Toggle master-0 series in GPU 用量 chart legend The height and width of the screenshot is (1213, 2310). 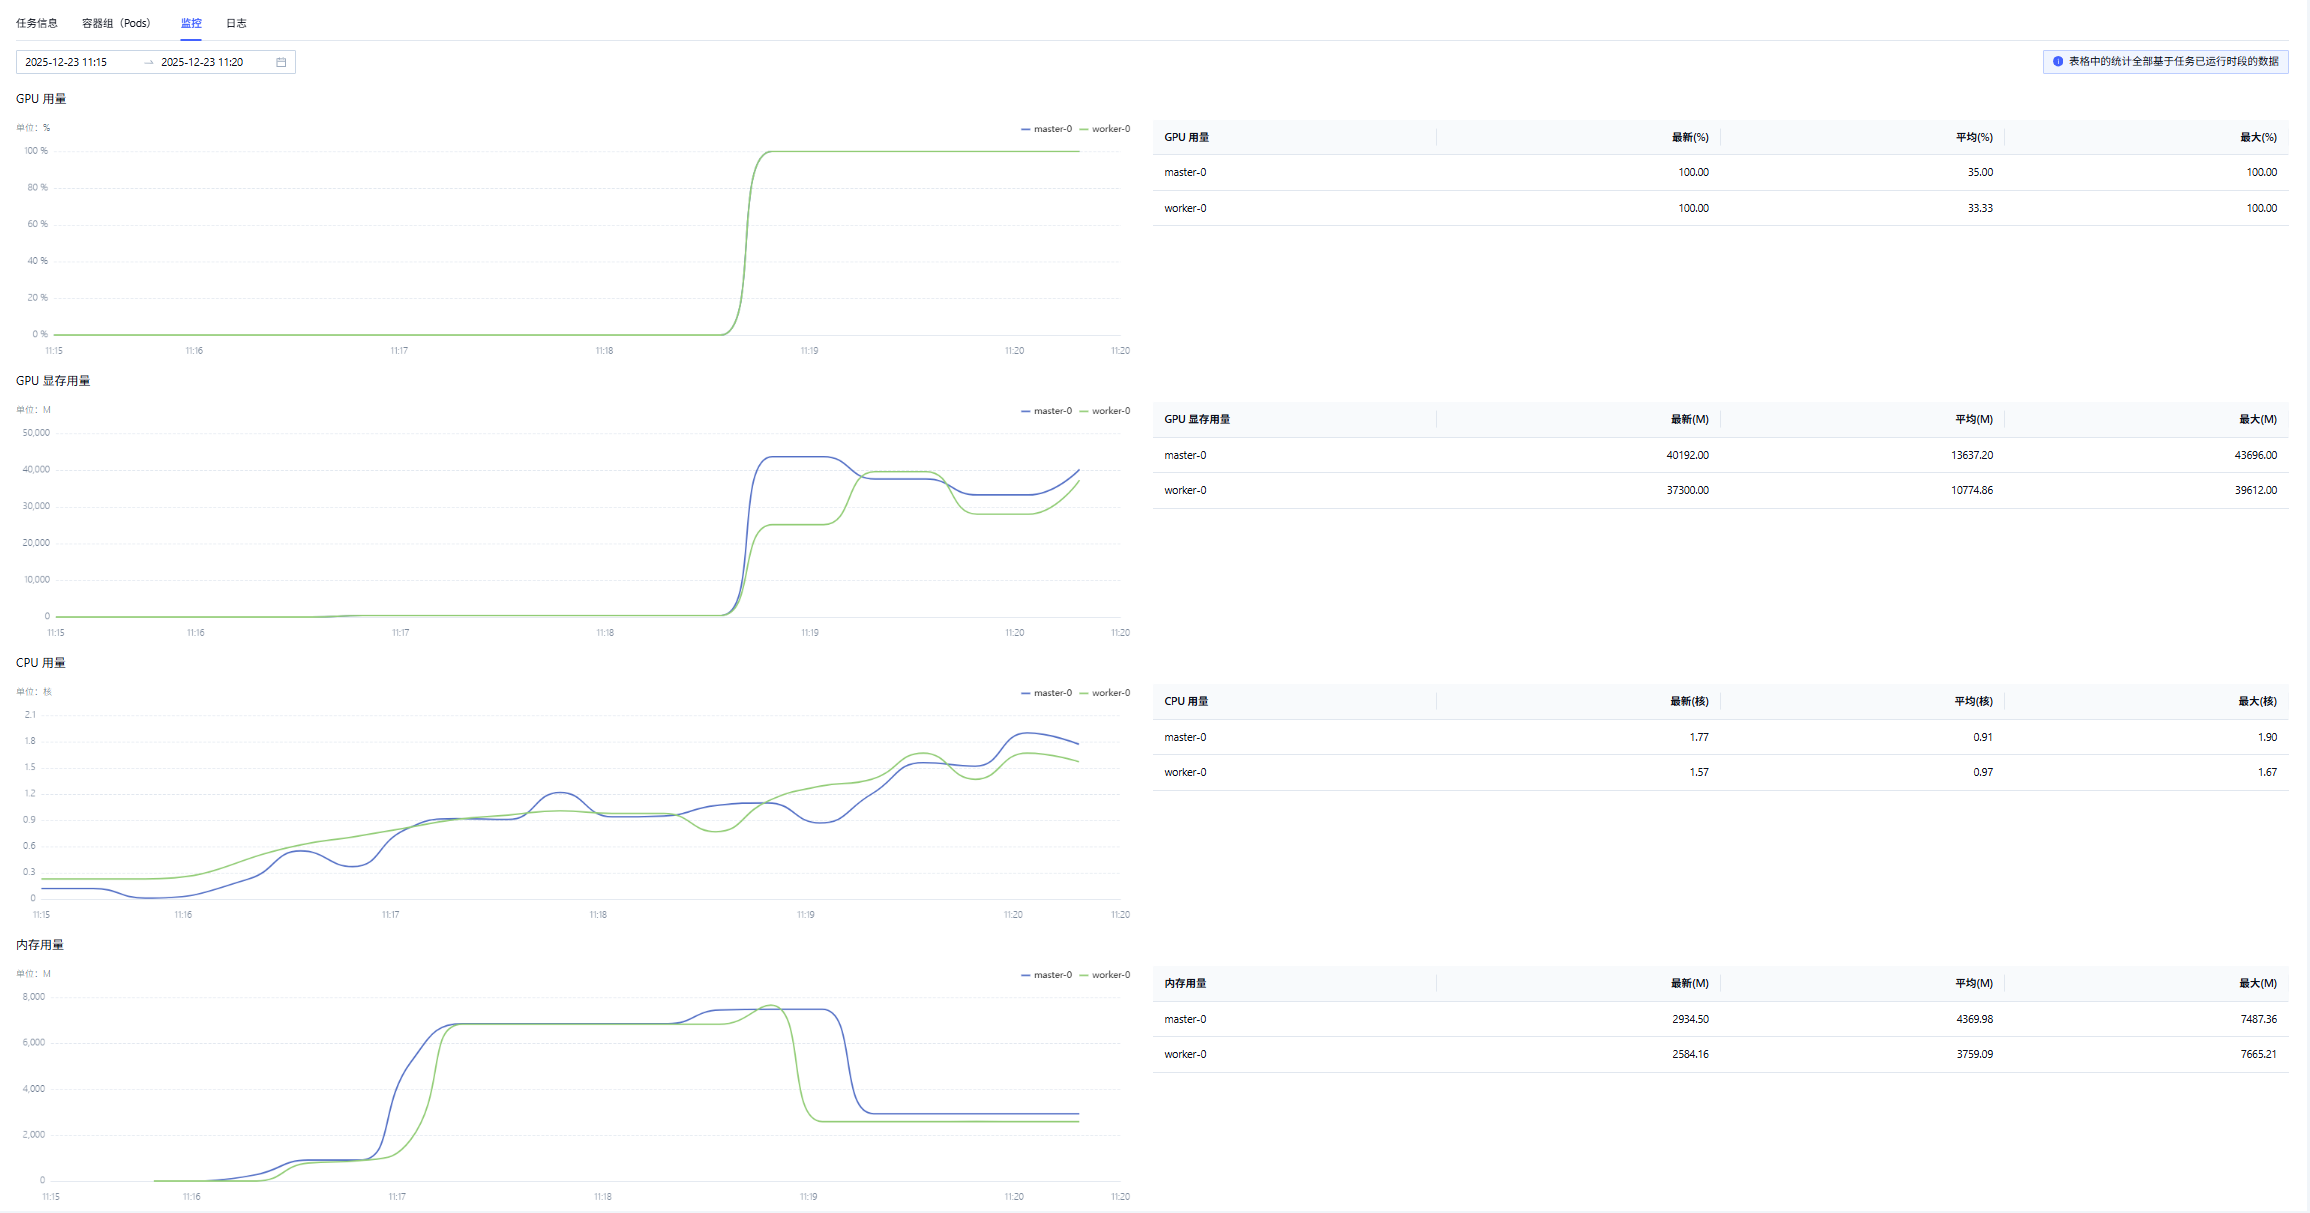[1046, 129]
